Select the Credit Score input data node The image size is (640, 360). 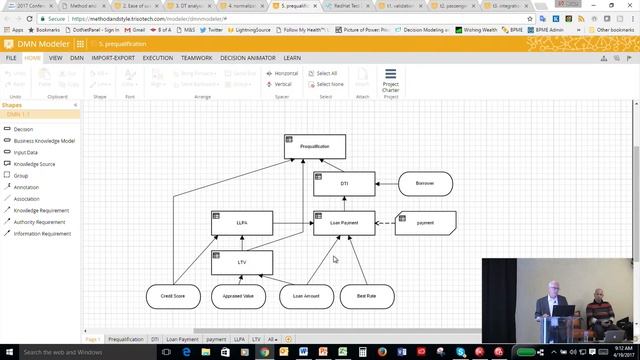click(x=173, y=296)
